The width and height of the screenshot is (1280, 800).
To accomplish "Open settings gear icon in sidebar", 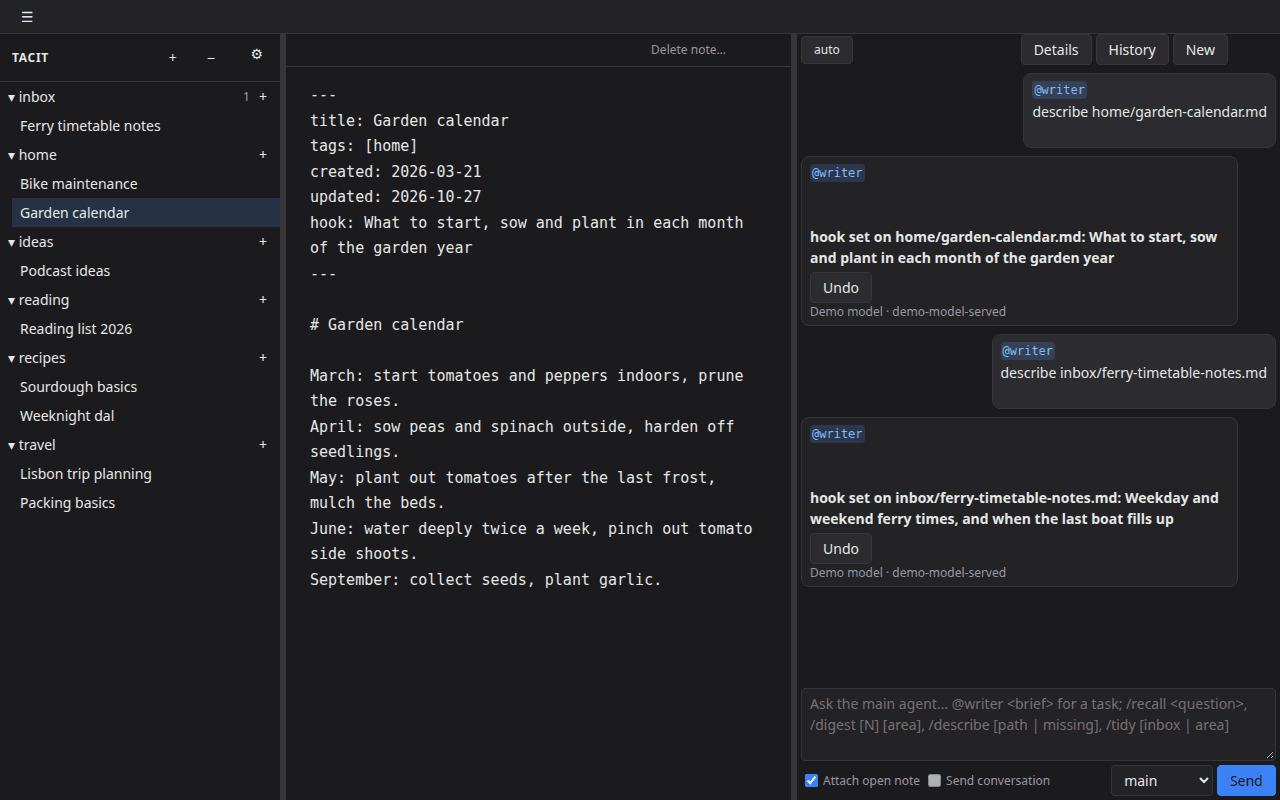I will point(257,55).
